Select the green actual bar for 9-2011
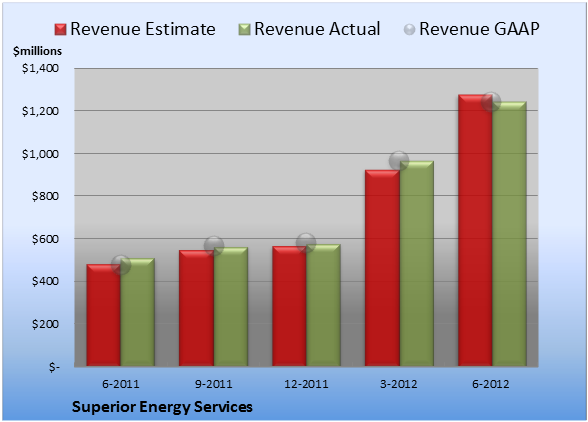This screenshot has width=588, height=422. coord(231,306)
